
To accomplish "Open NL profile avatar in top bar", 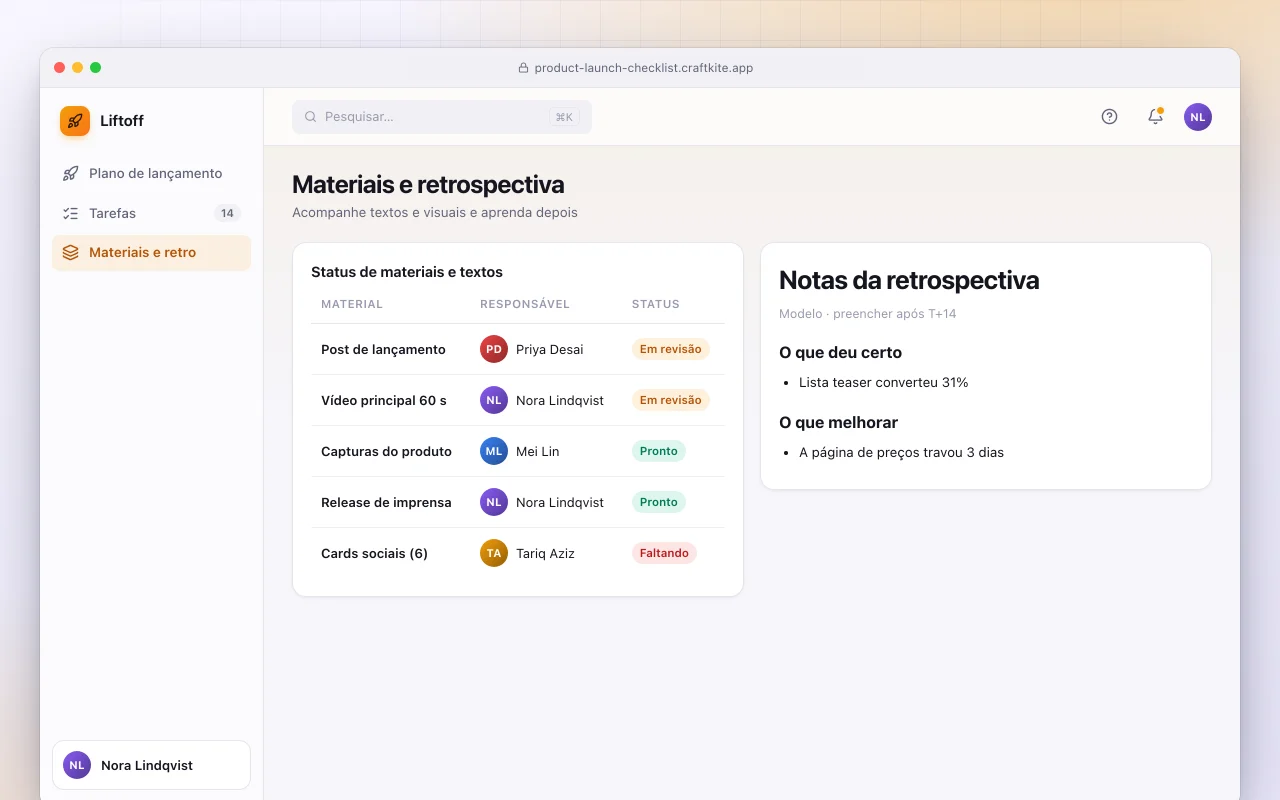I will (x=1198, y=117).
